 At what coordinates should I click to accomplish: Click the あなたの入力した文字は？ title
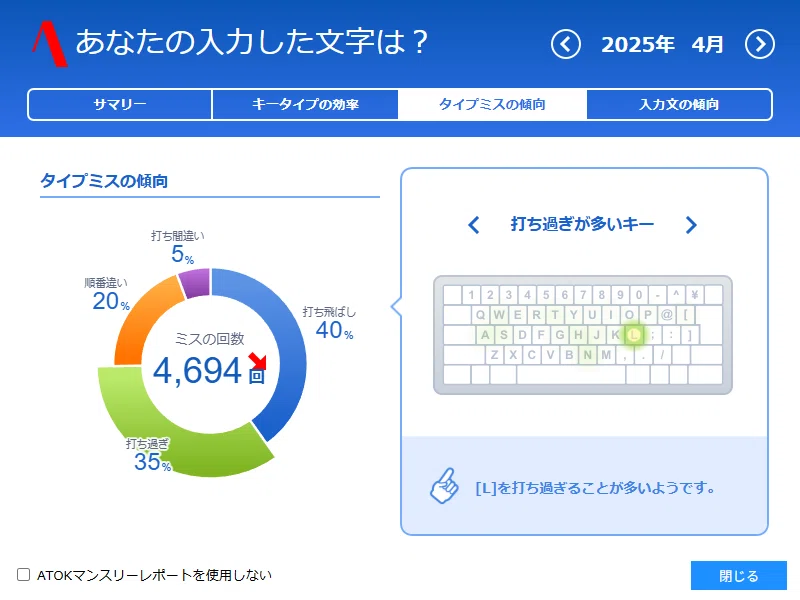252,42
